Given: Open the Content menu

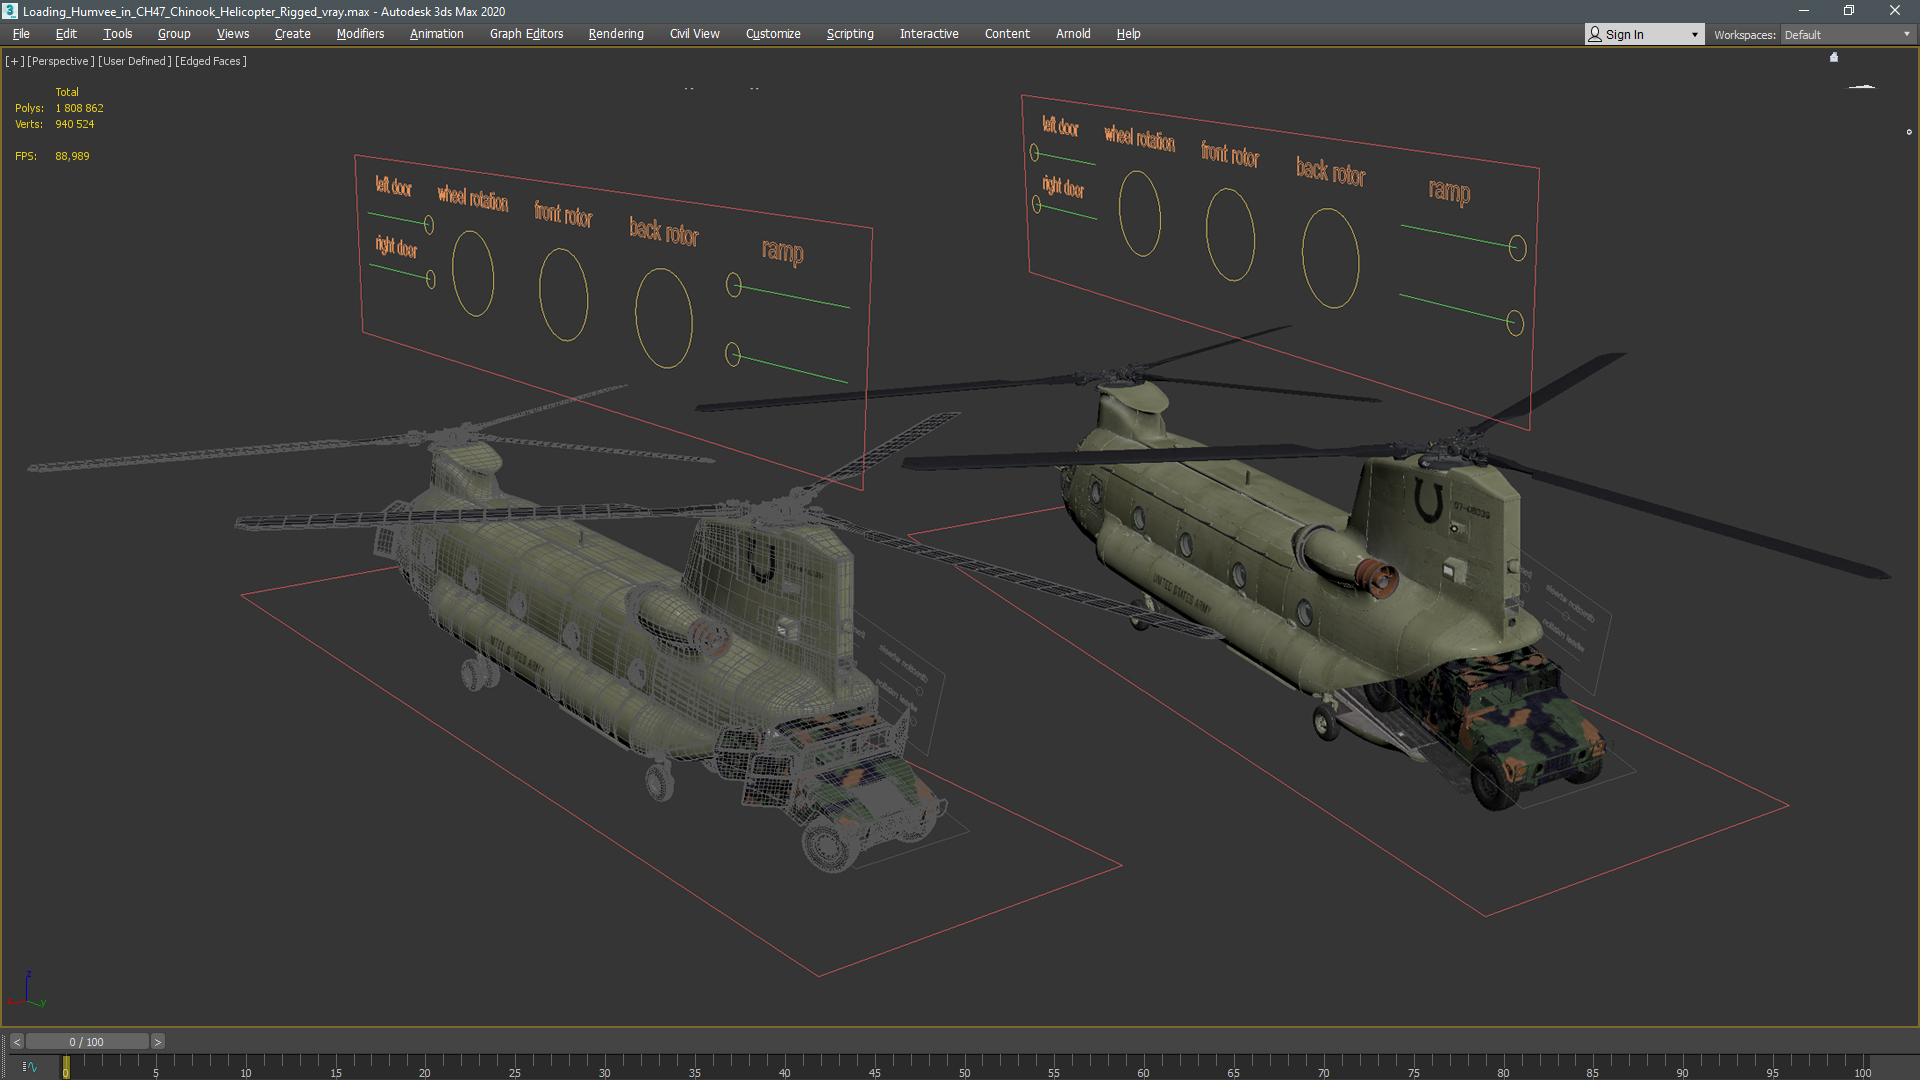Looking at the screenshot, I should point(1007,34).
